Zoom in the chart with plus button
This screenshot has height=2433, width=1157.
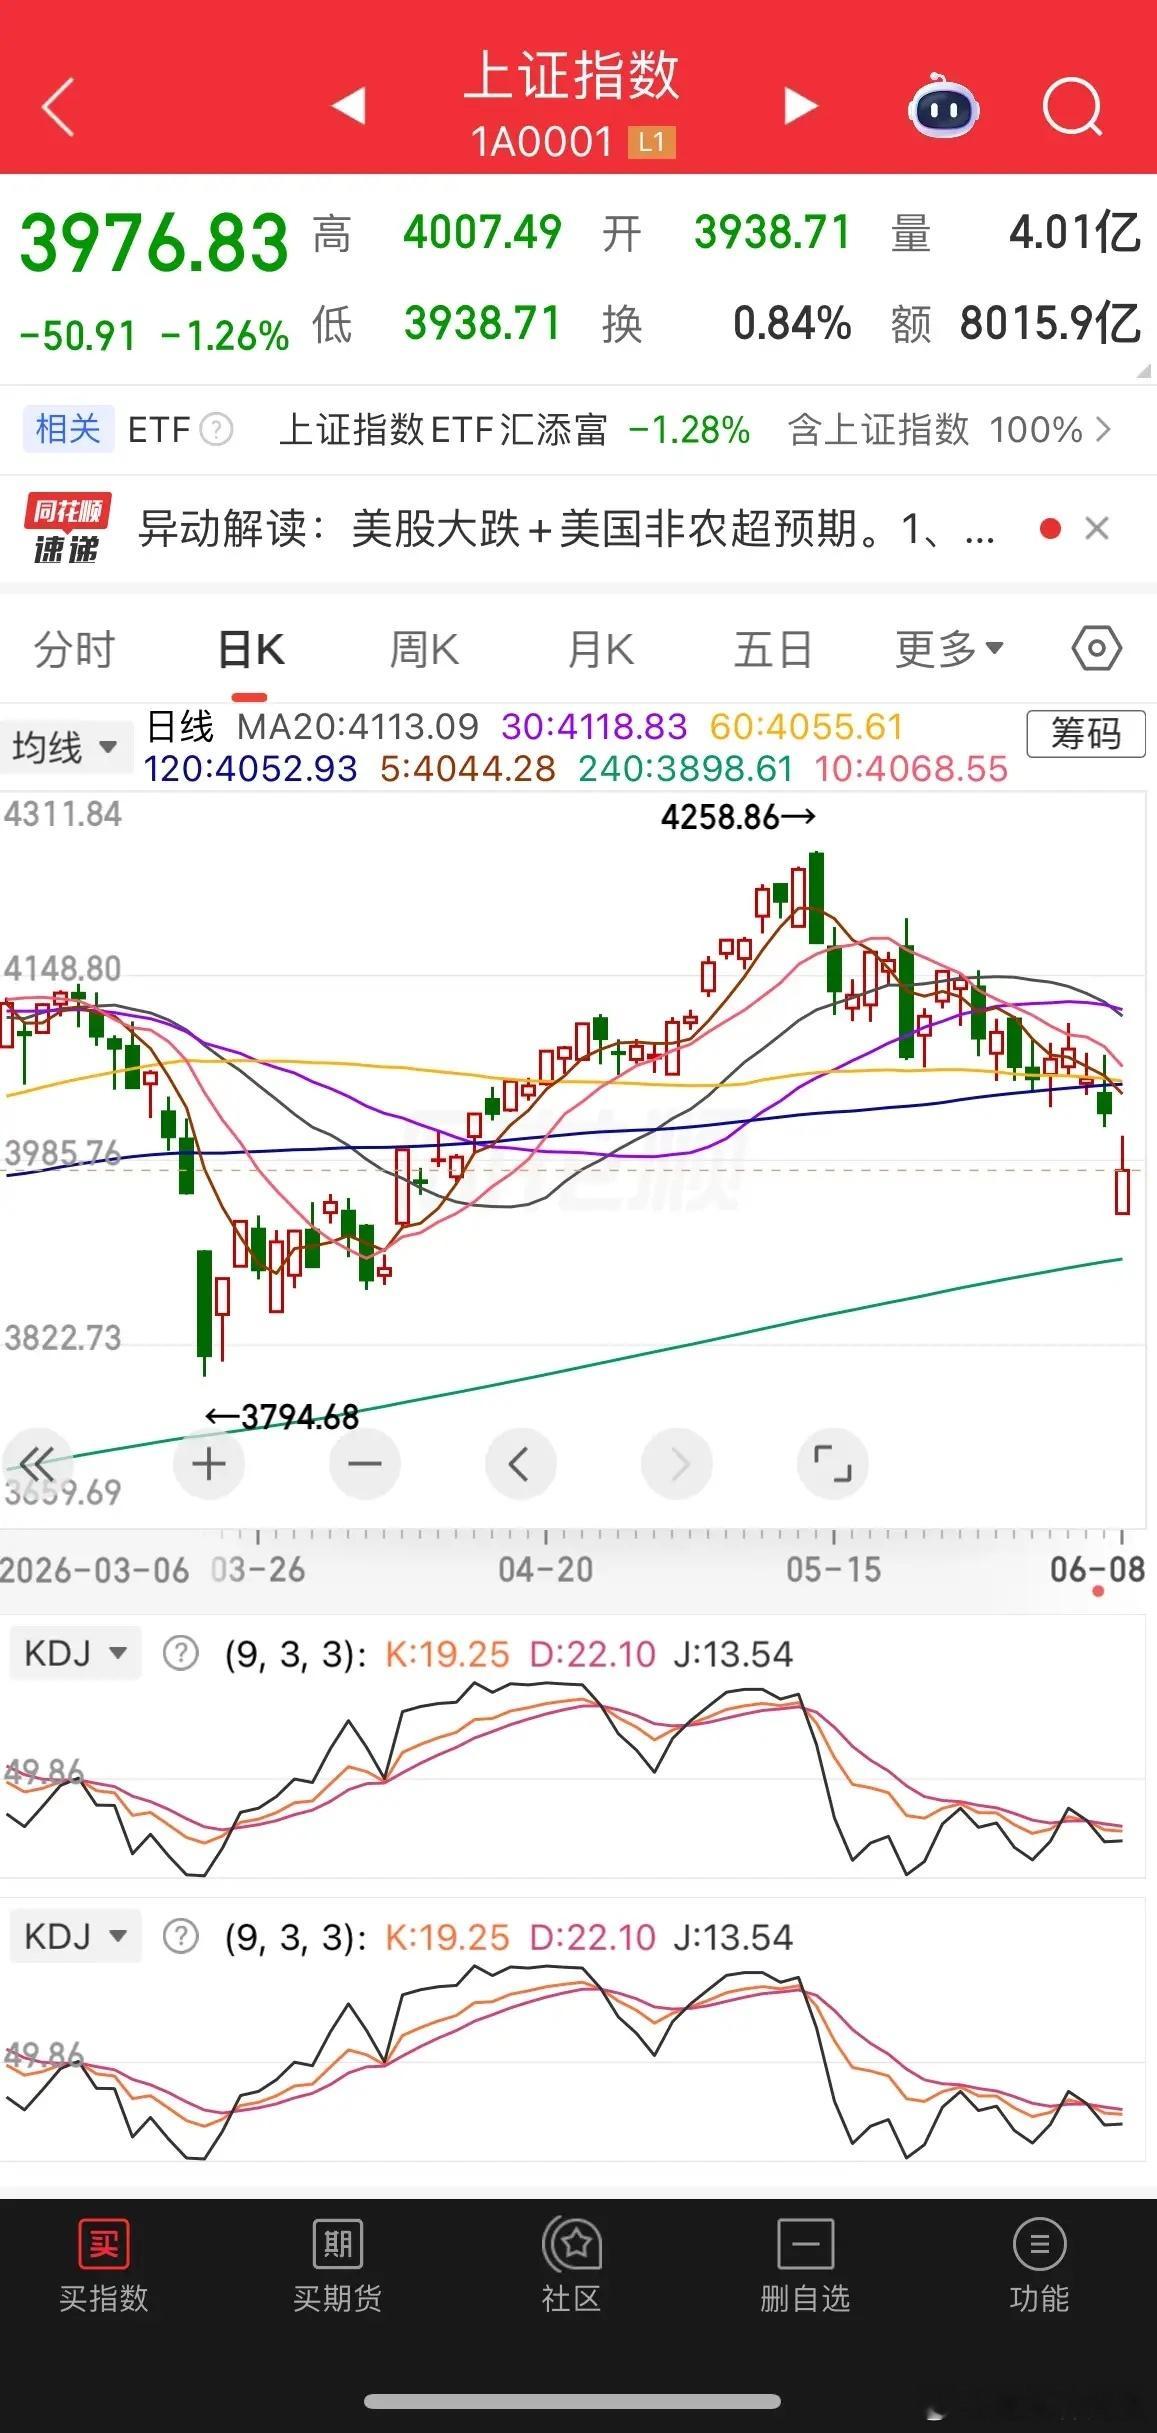[x=209, y=1465]
